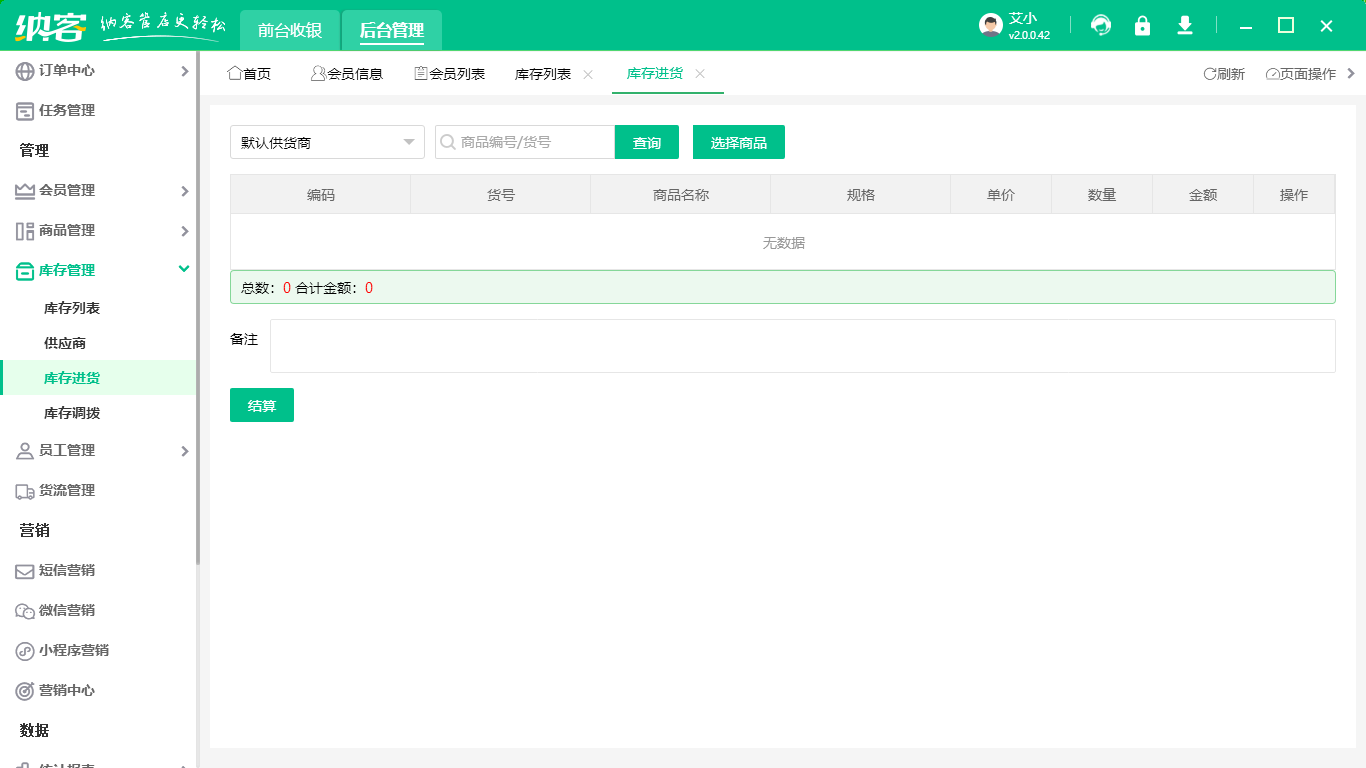Viewport: 1366px width, 768px height.
Task: Click the 查询 search button
Action: point(646,142)
